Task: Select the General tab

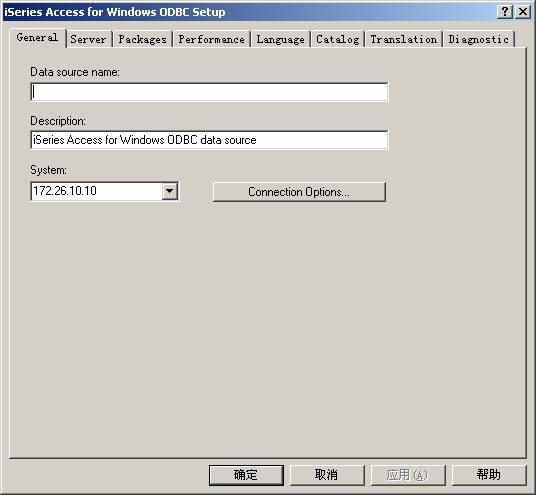Action: [37, 38]
